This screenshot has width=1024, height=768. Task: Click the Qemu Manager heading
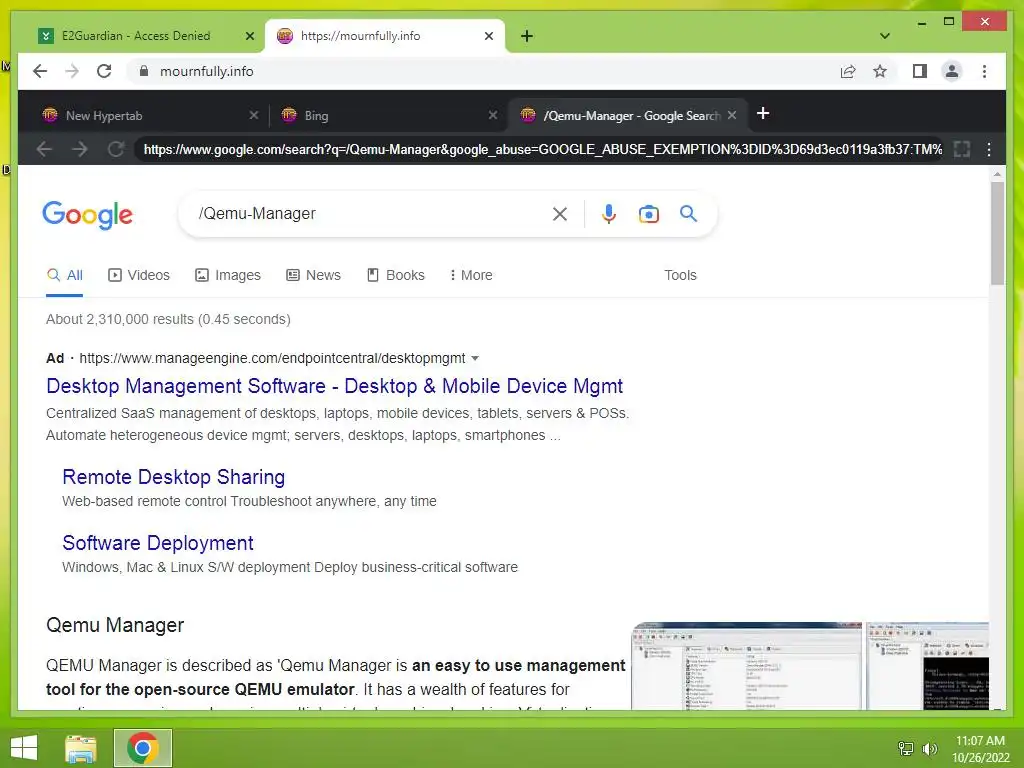(x=115, y=626)
